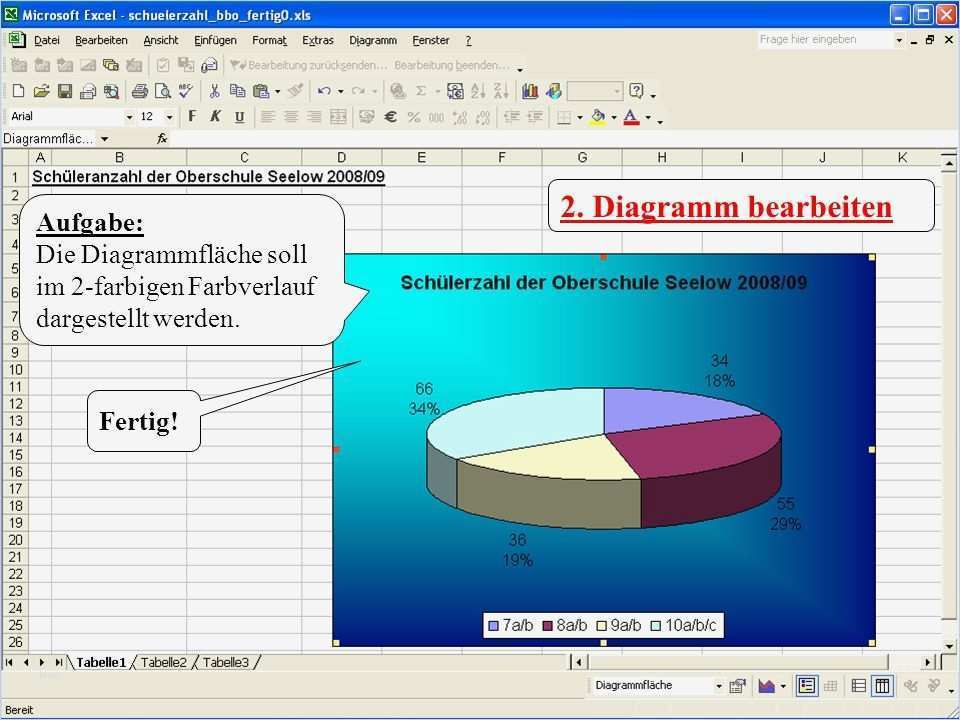960x720 pixels.
Task: Open the font size 12 dropdown
Action: [170, 116]
